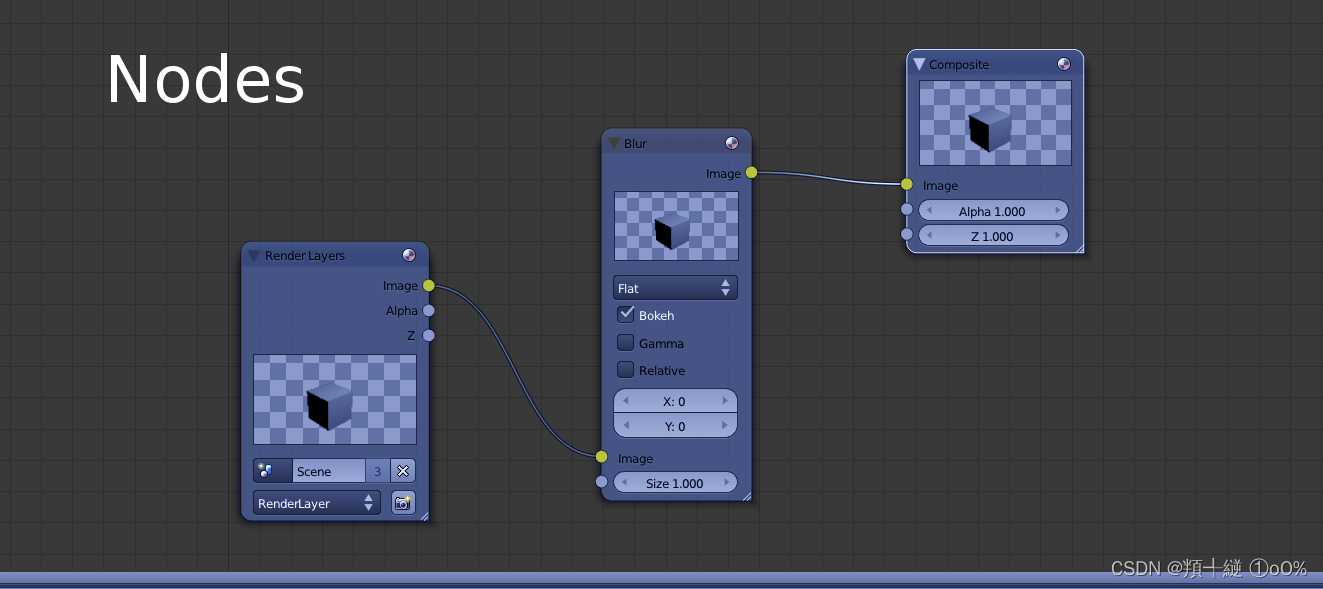The width and height of the screenshot is (1323, 589).
Task: Select the Blur node title
Action: point(635,144)
